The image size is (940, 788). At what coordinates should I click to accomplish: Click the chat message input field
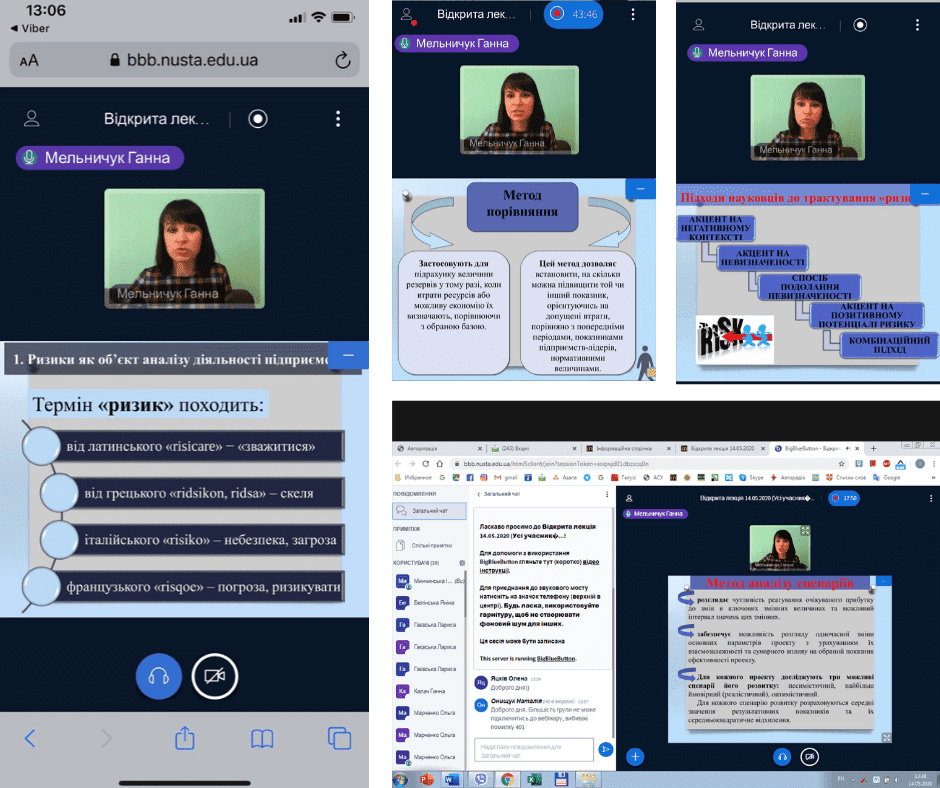click(534, 750)
